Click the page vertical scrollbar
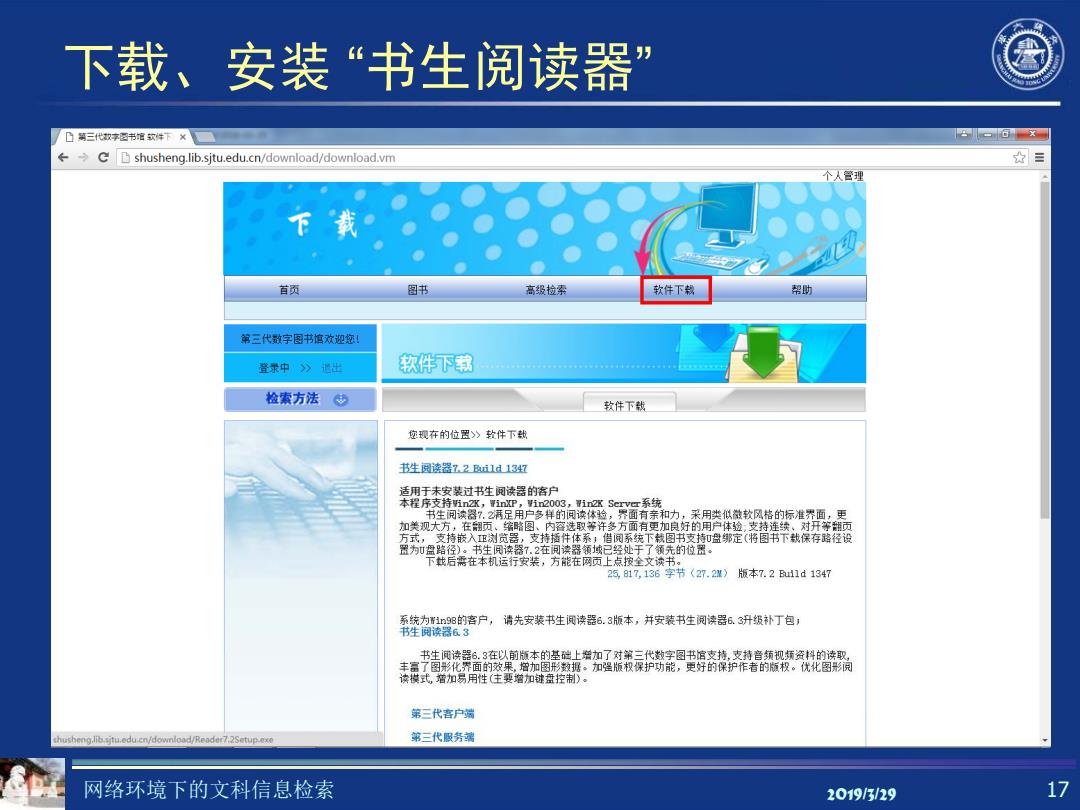Image resolution: width=1080 pixels, height=810 pixels. point(1045,350)
